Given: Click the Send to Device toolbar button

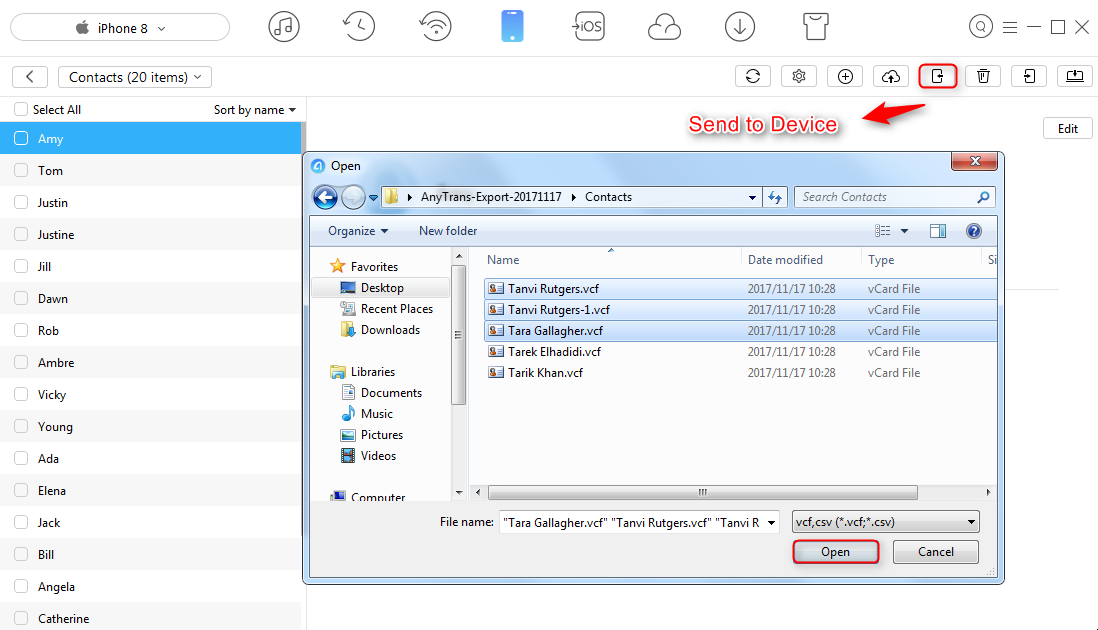Looking at the screenshot, I should 938,76.
